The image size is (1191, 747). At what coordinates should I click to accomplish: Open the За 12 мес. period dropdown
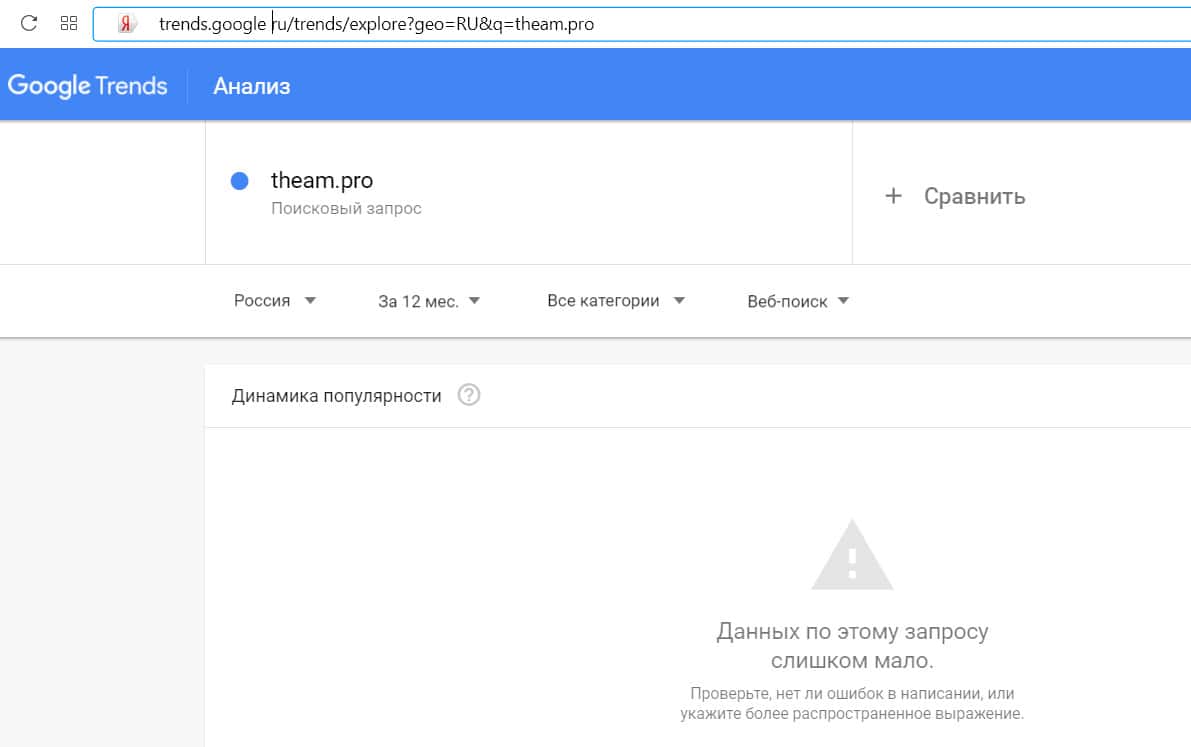(x=429, y=301)
